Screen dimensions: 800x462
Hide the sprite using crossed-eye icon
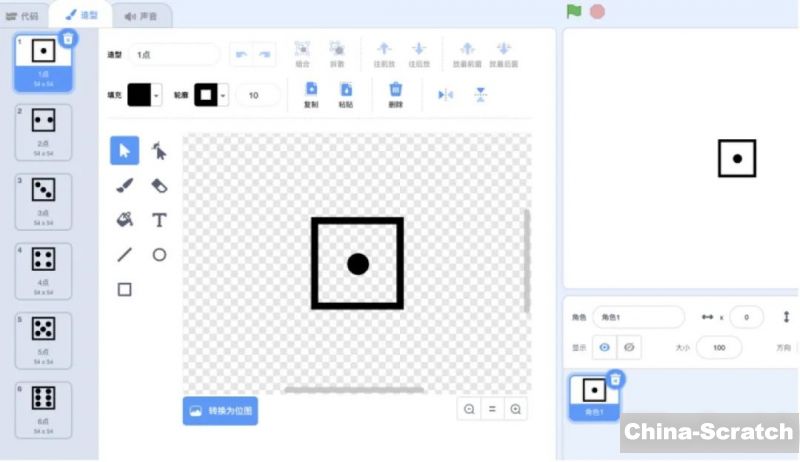[629, 347]
